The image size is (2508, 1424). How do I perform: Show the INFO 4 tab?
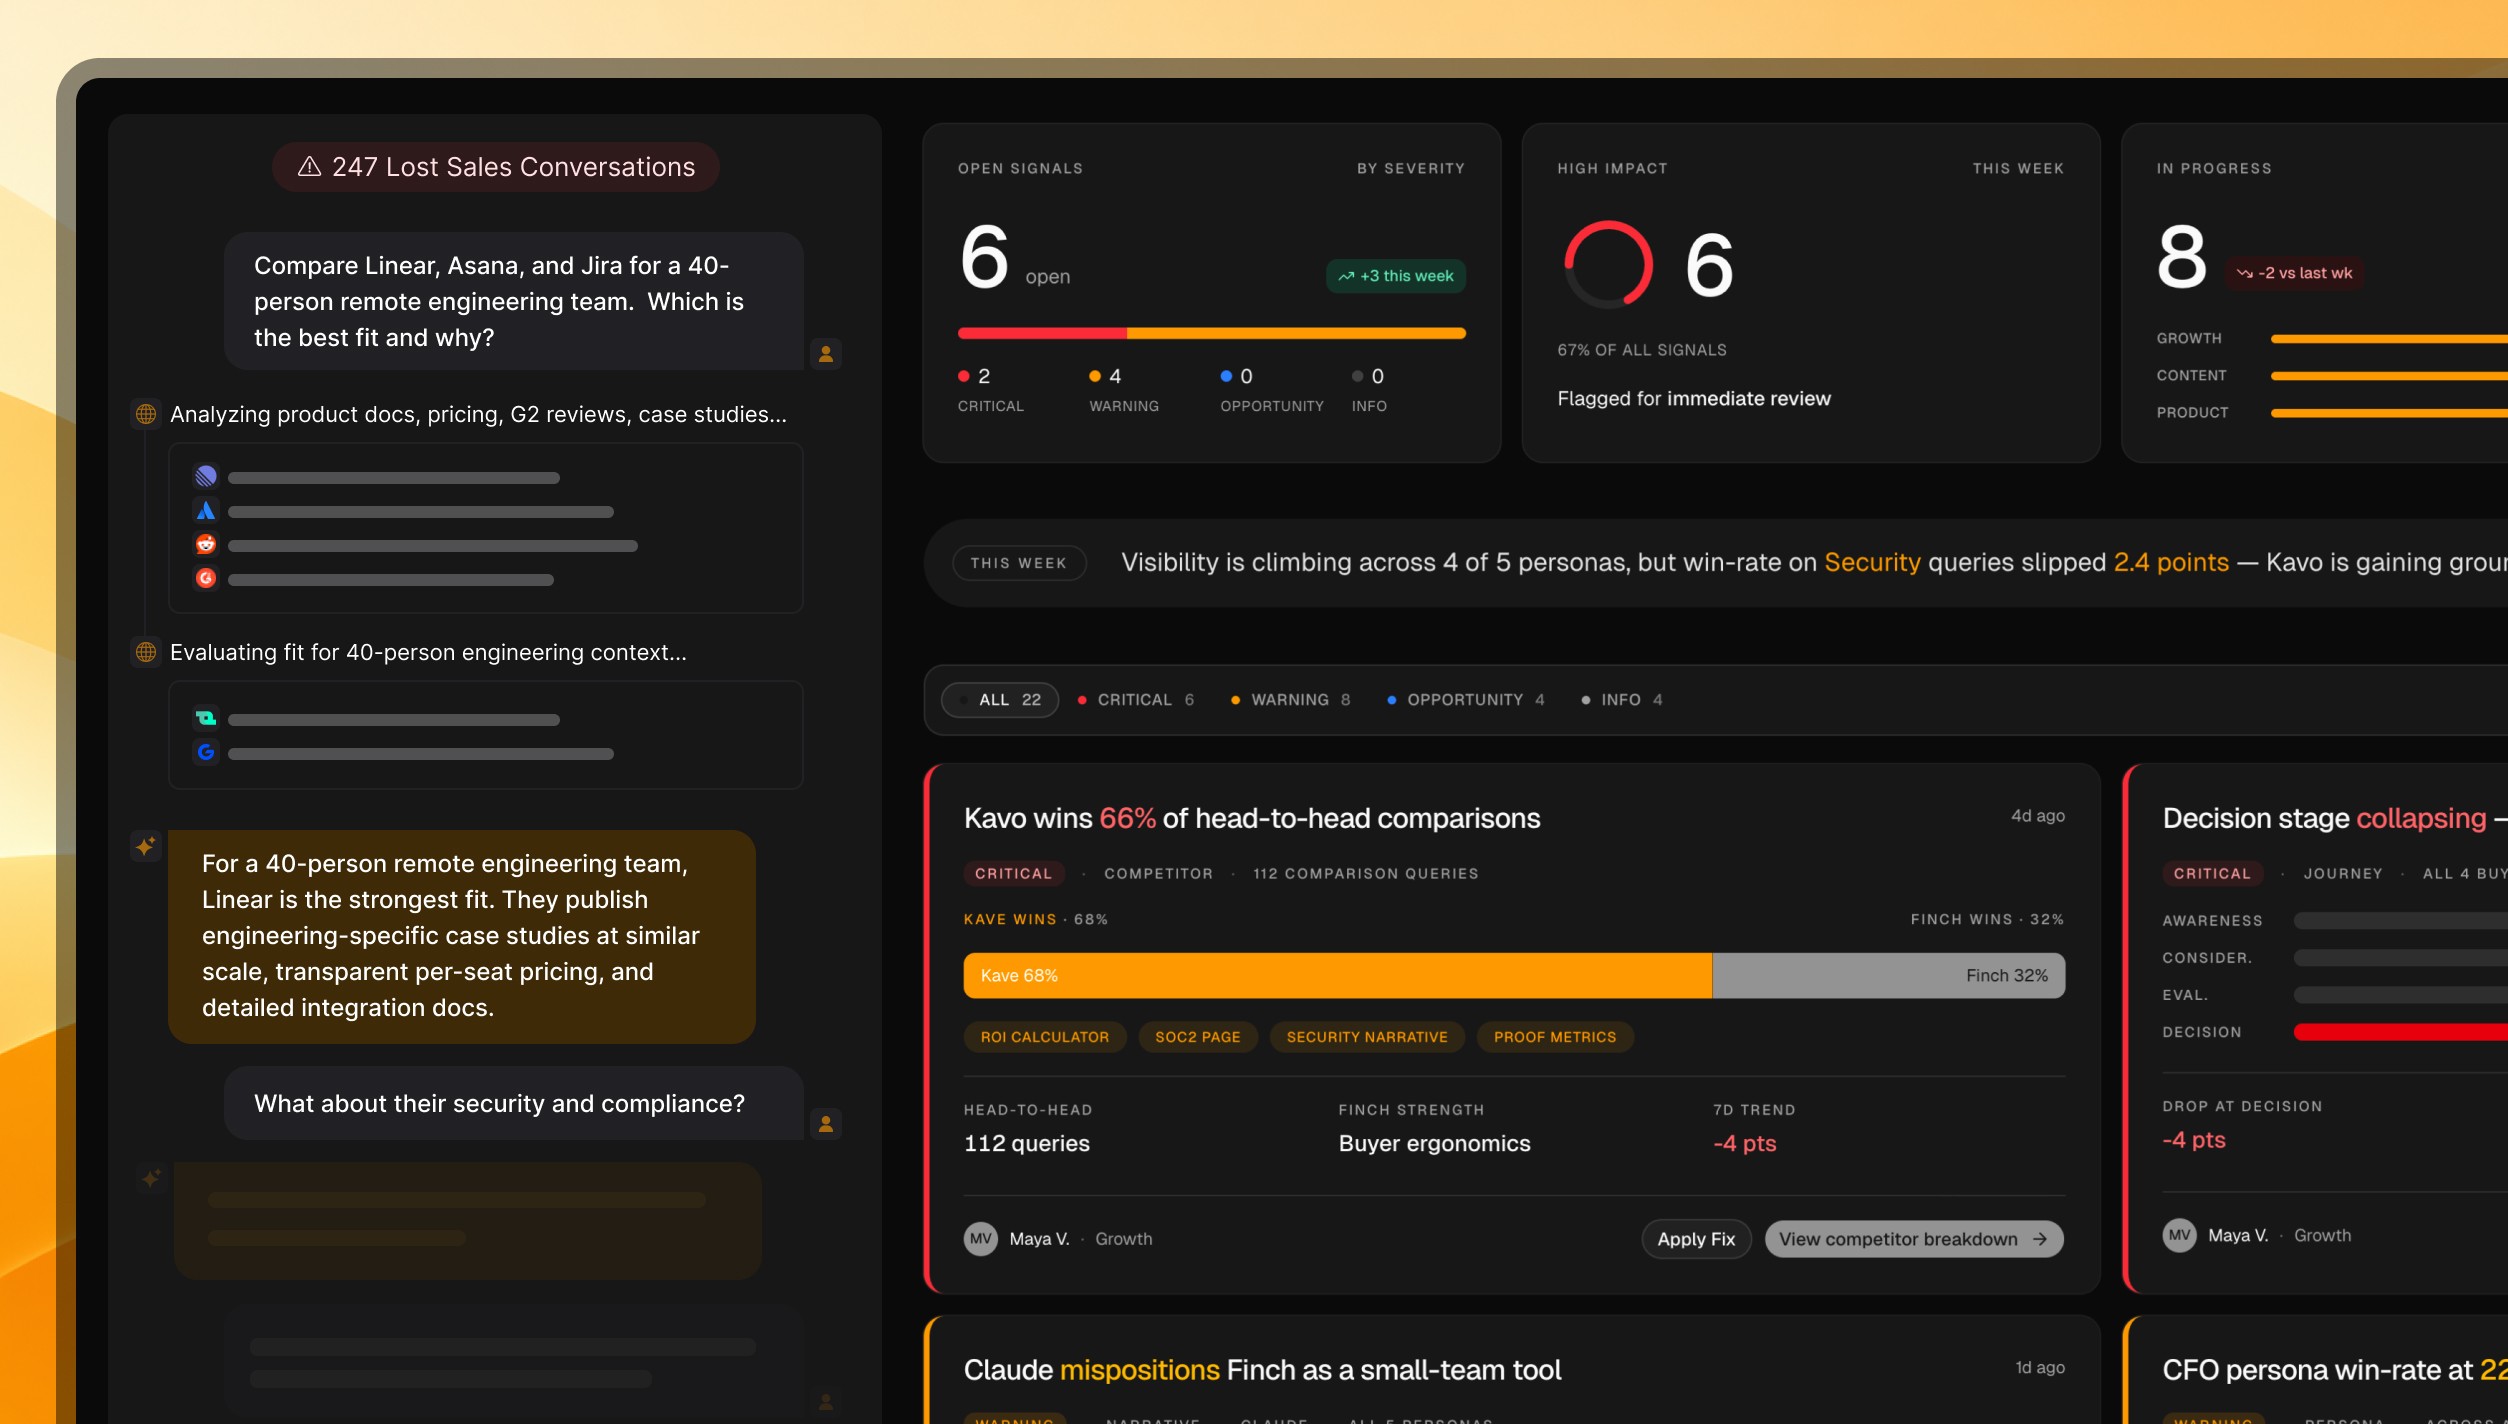tap(1622, 700)
